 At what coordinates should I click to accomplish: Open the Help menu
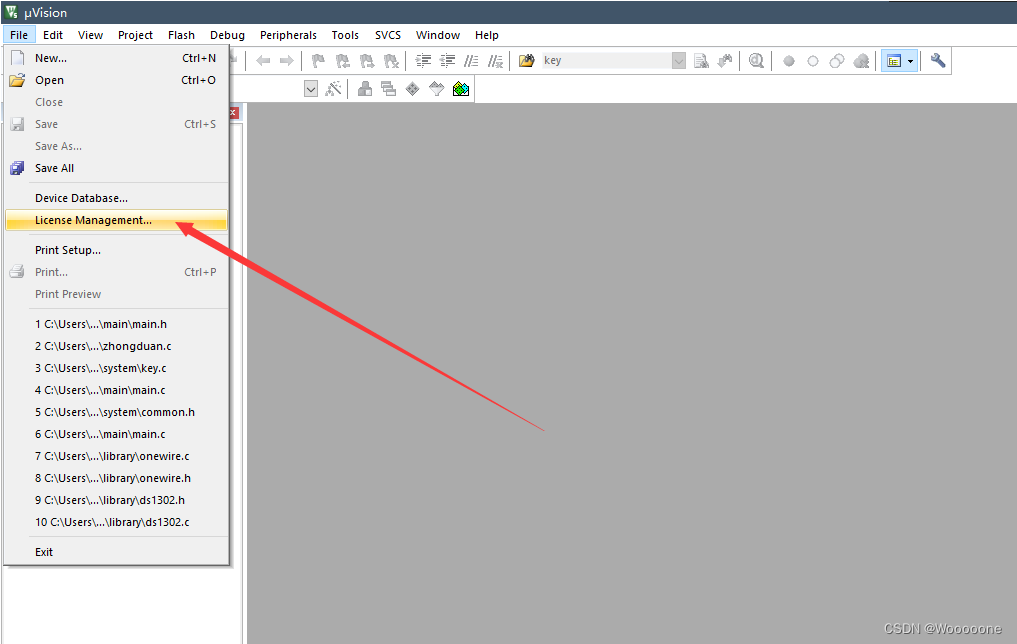486,35
